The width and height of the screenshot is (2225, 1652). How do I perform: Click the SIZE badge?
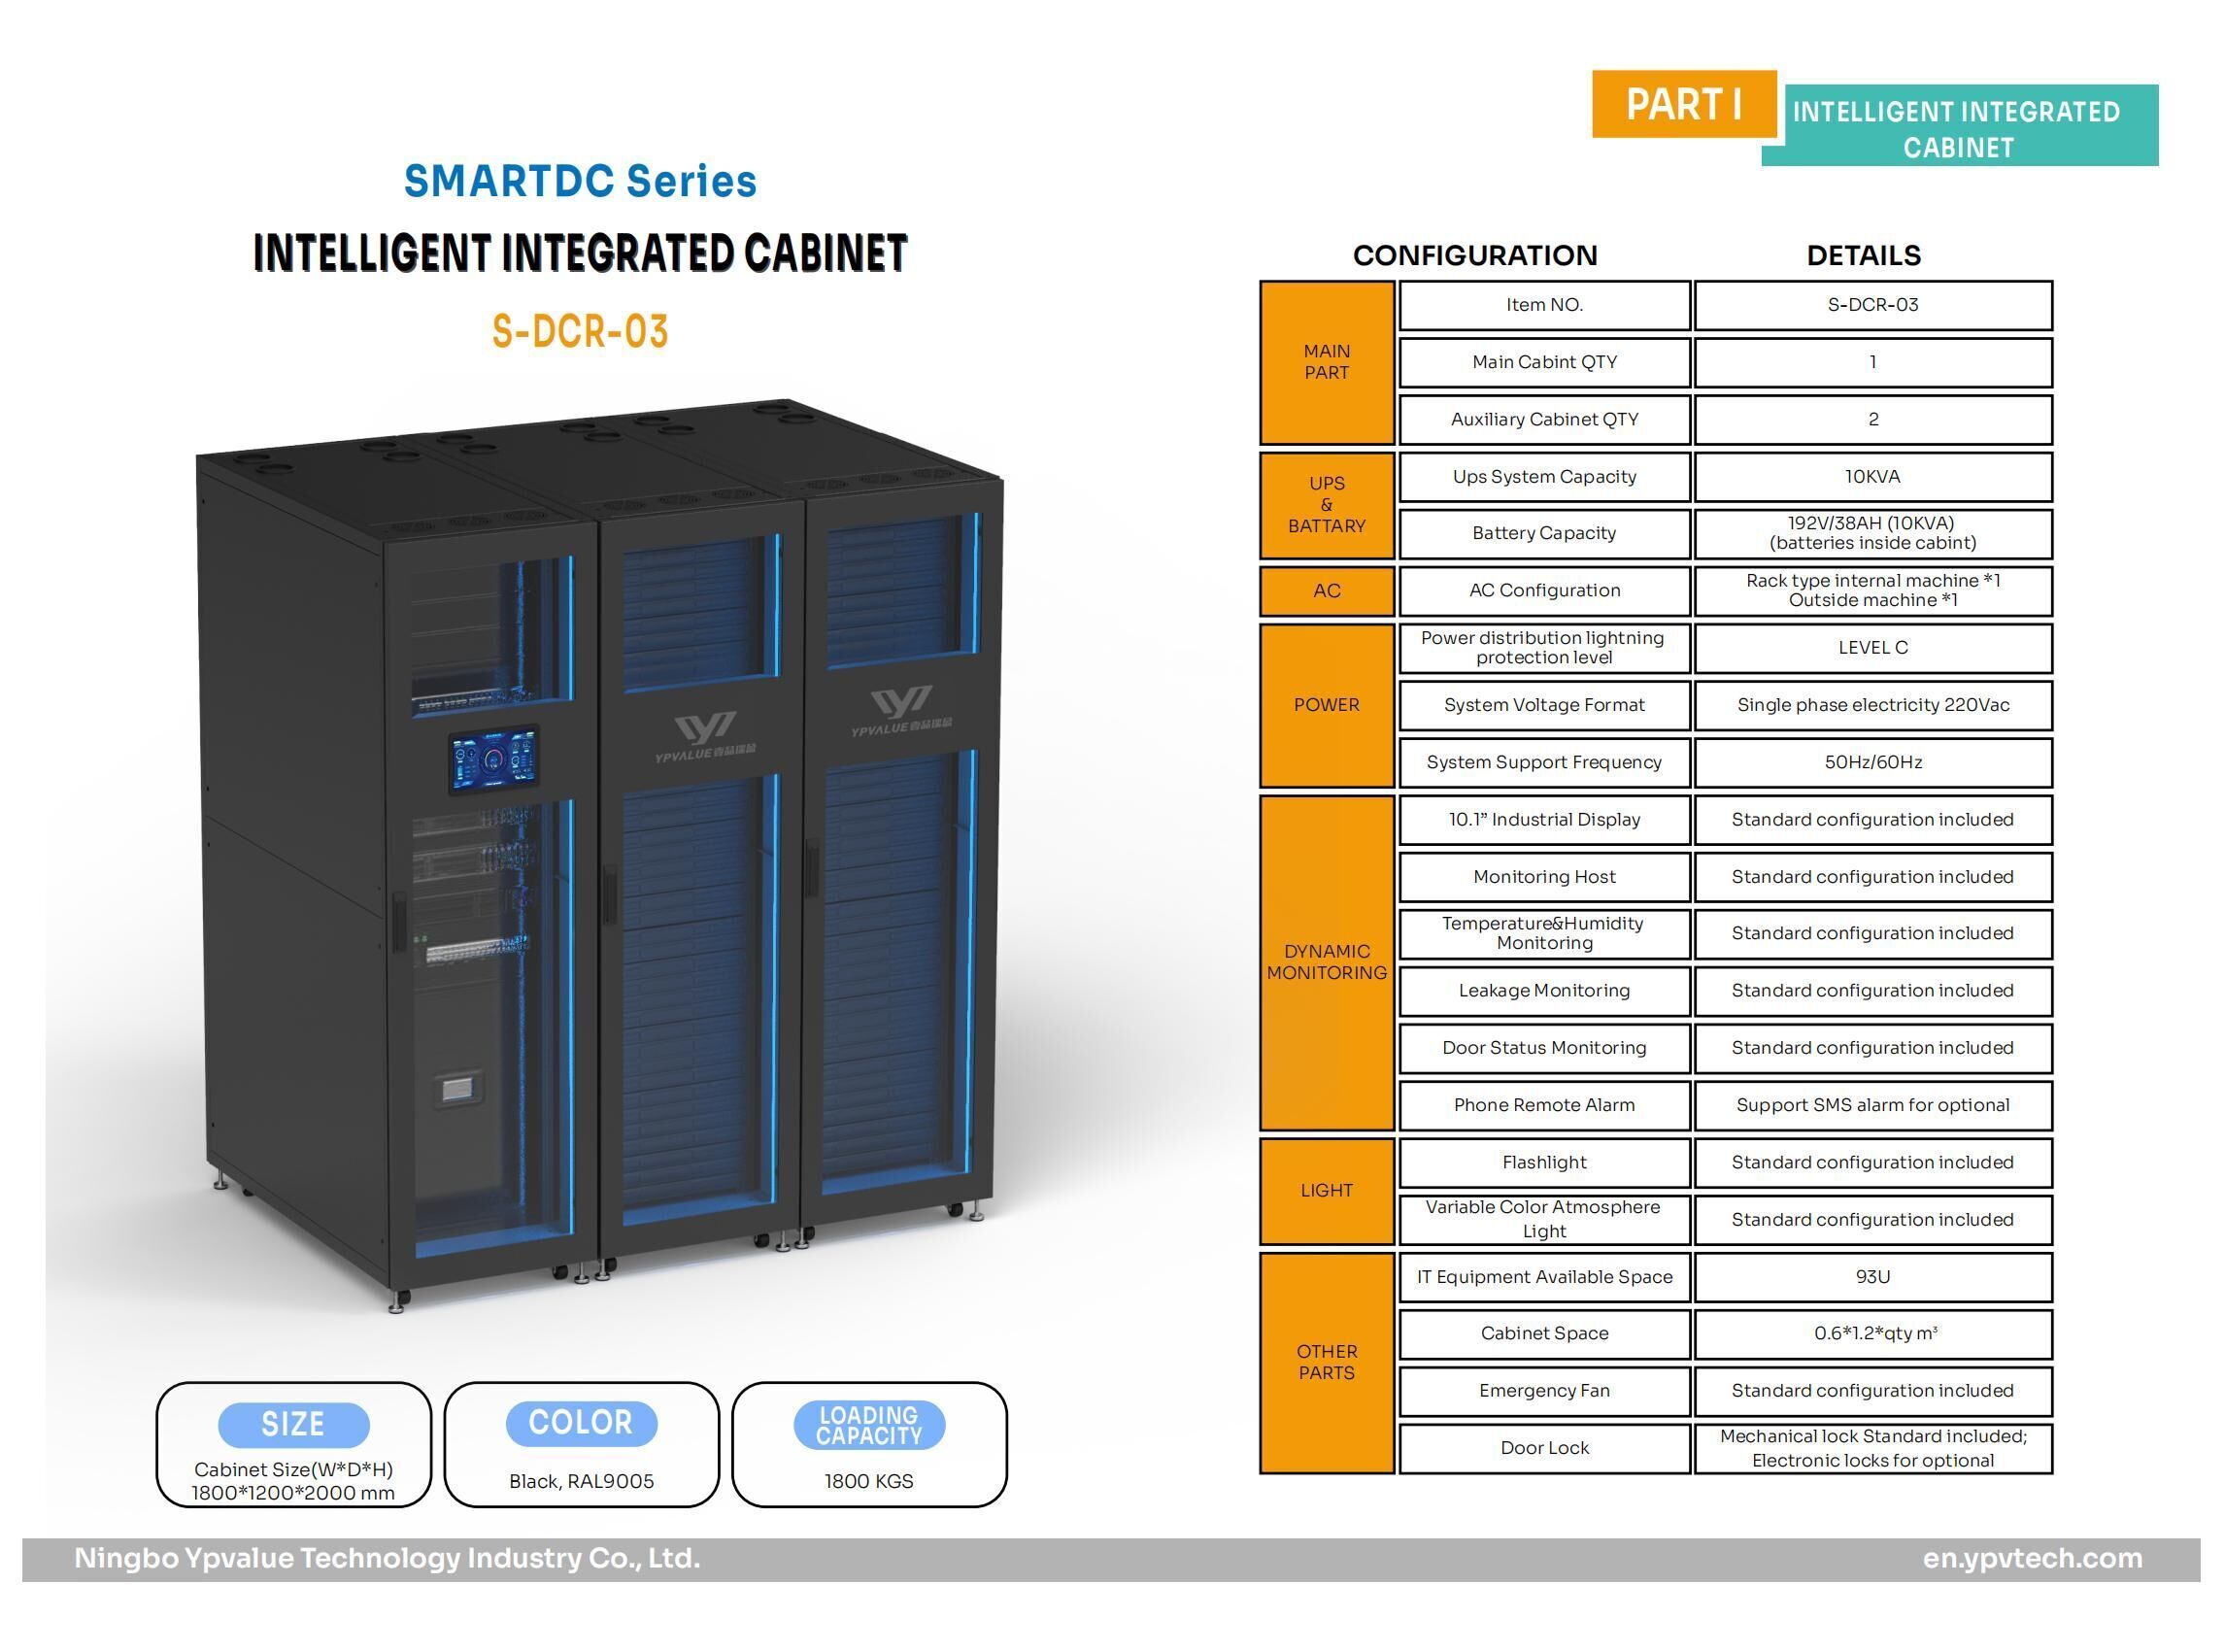(294, 1423)
